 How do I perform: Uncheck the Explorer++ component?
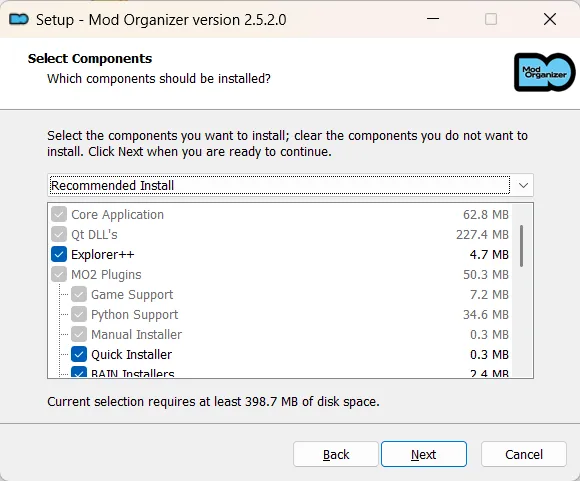(x=59, y=254)
